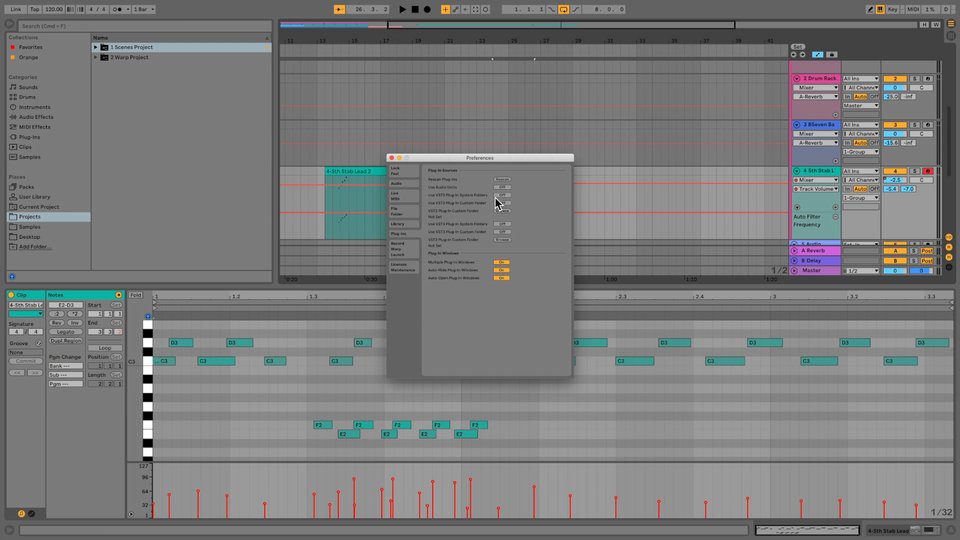Open the metronome settings dropdown
The height and width of the screenshot is (540, 960).
tap(127, 9)
